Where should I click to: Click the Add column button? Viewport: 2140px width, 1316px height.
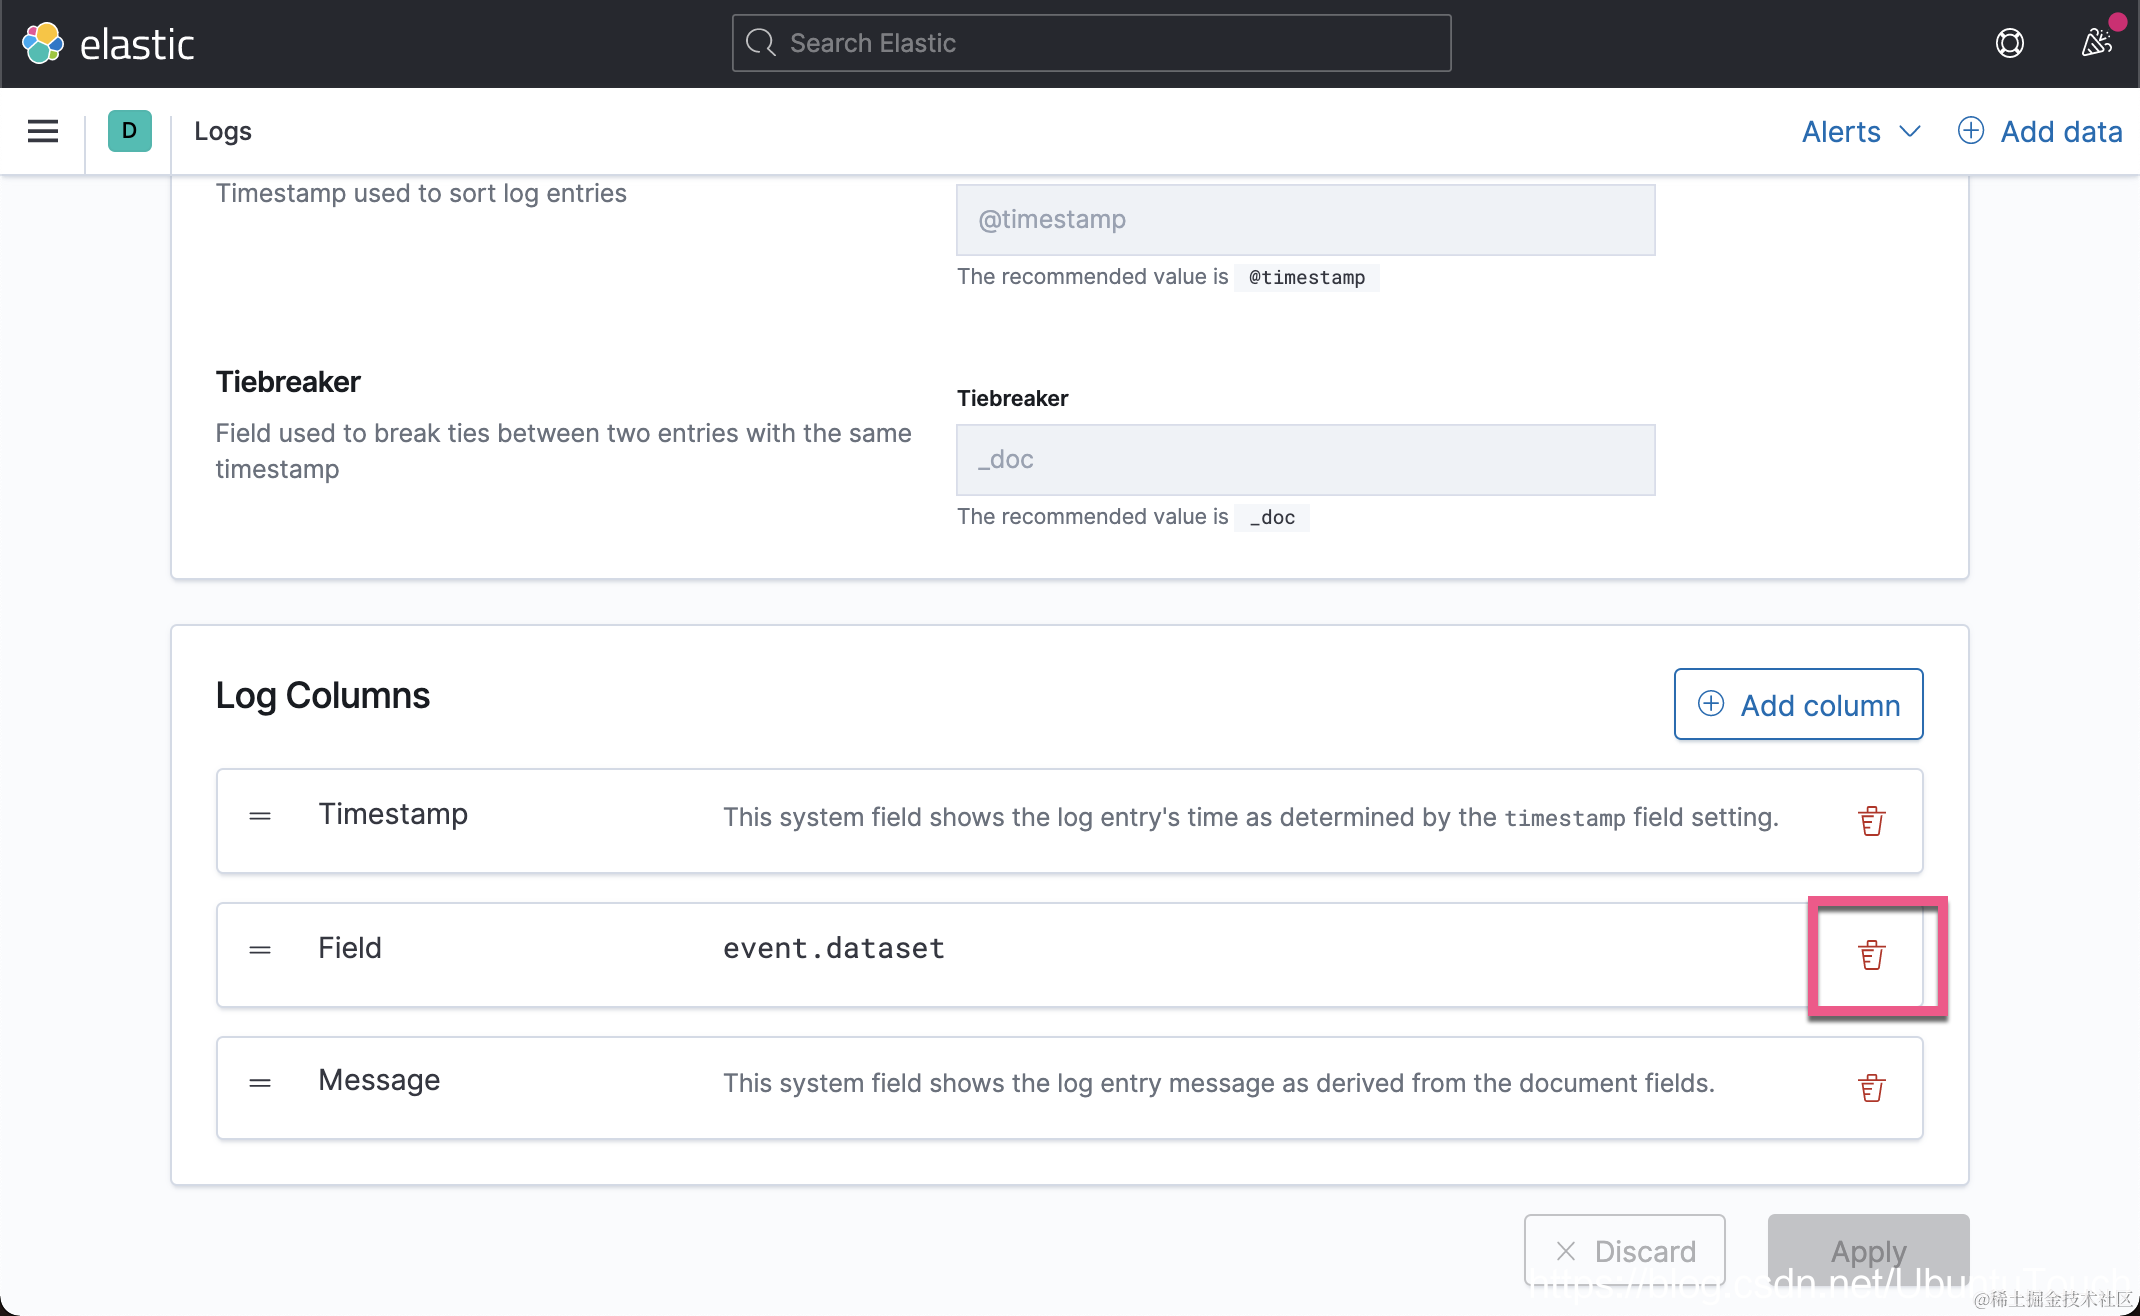pos(1798,705)
